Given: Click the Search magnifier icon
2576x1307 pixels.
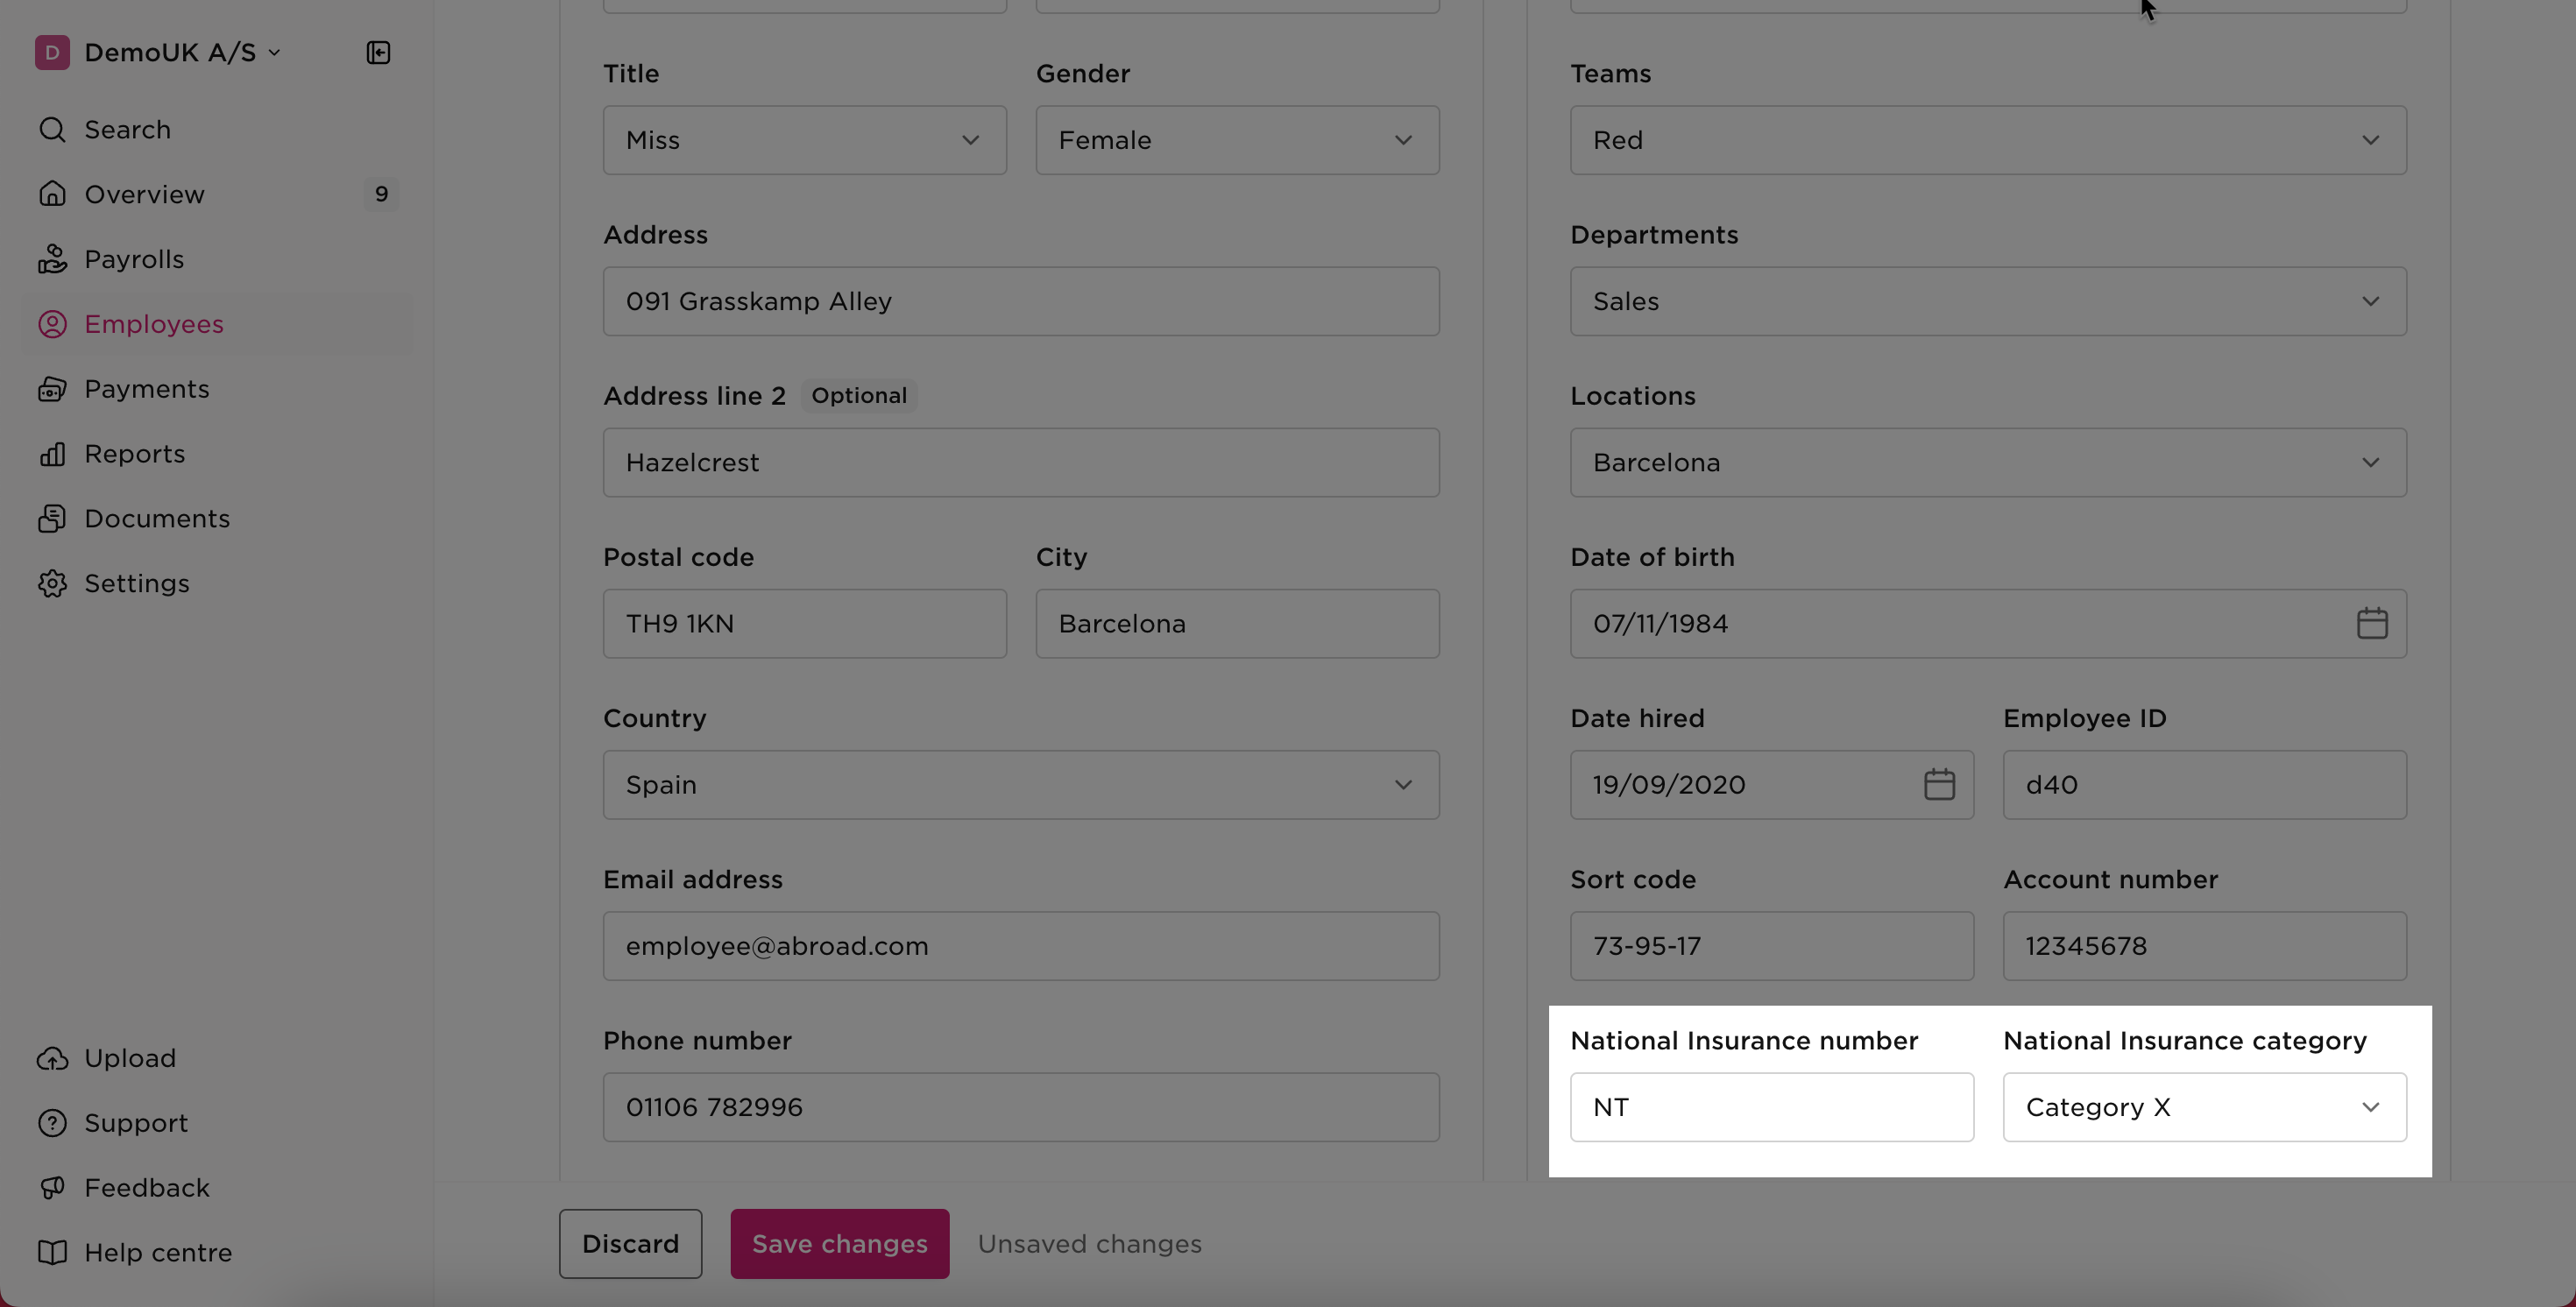Looking at the screenshot, I should (52, 130).
